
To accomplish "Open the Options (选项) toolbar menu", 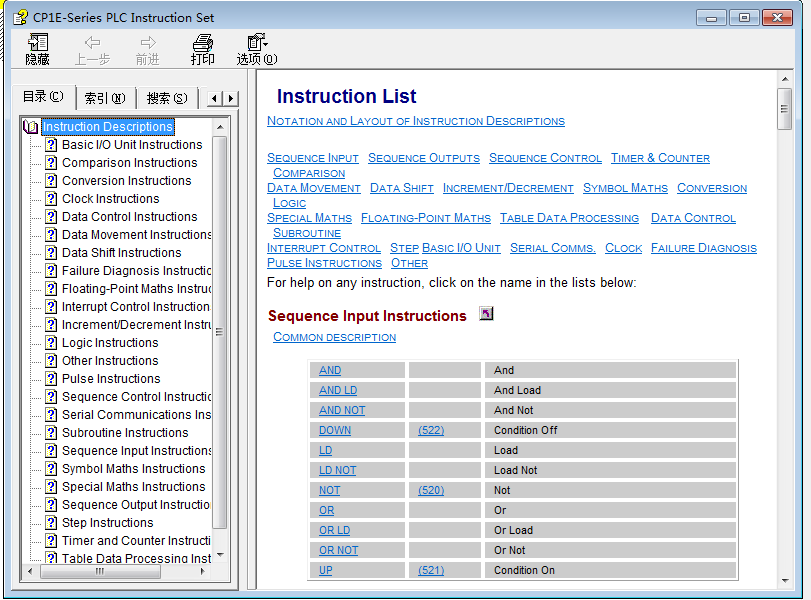I will coord(257,43).
